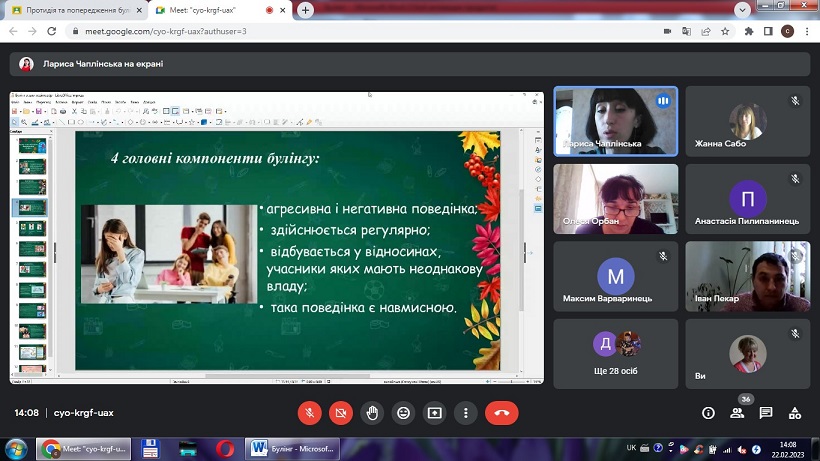Viewport: 820px width, 461px height.
Task: Click the speaking indicator on Лариса Чаплінська tile
Action: [x=663, y=100]
